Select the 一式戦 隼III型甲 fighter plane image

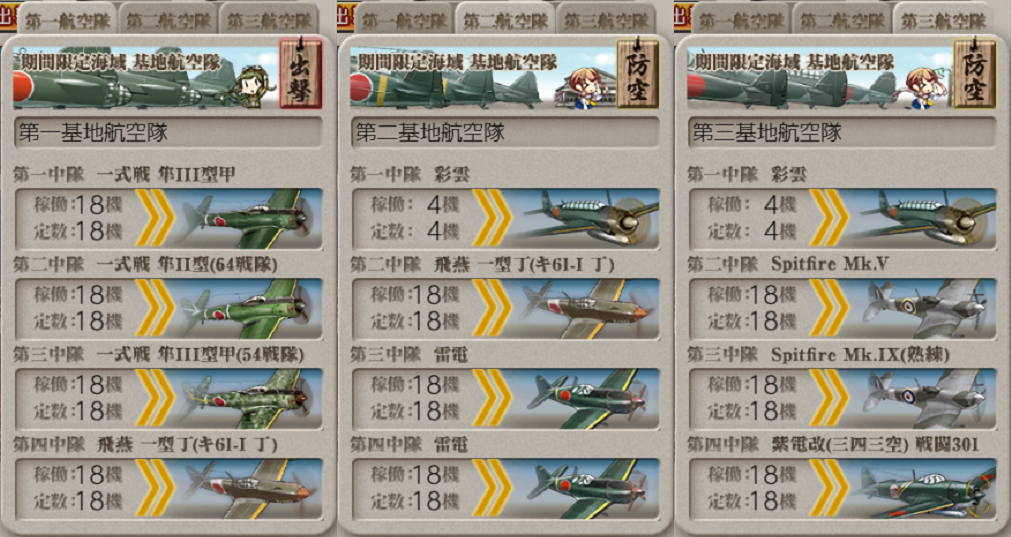point(248,218)
